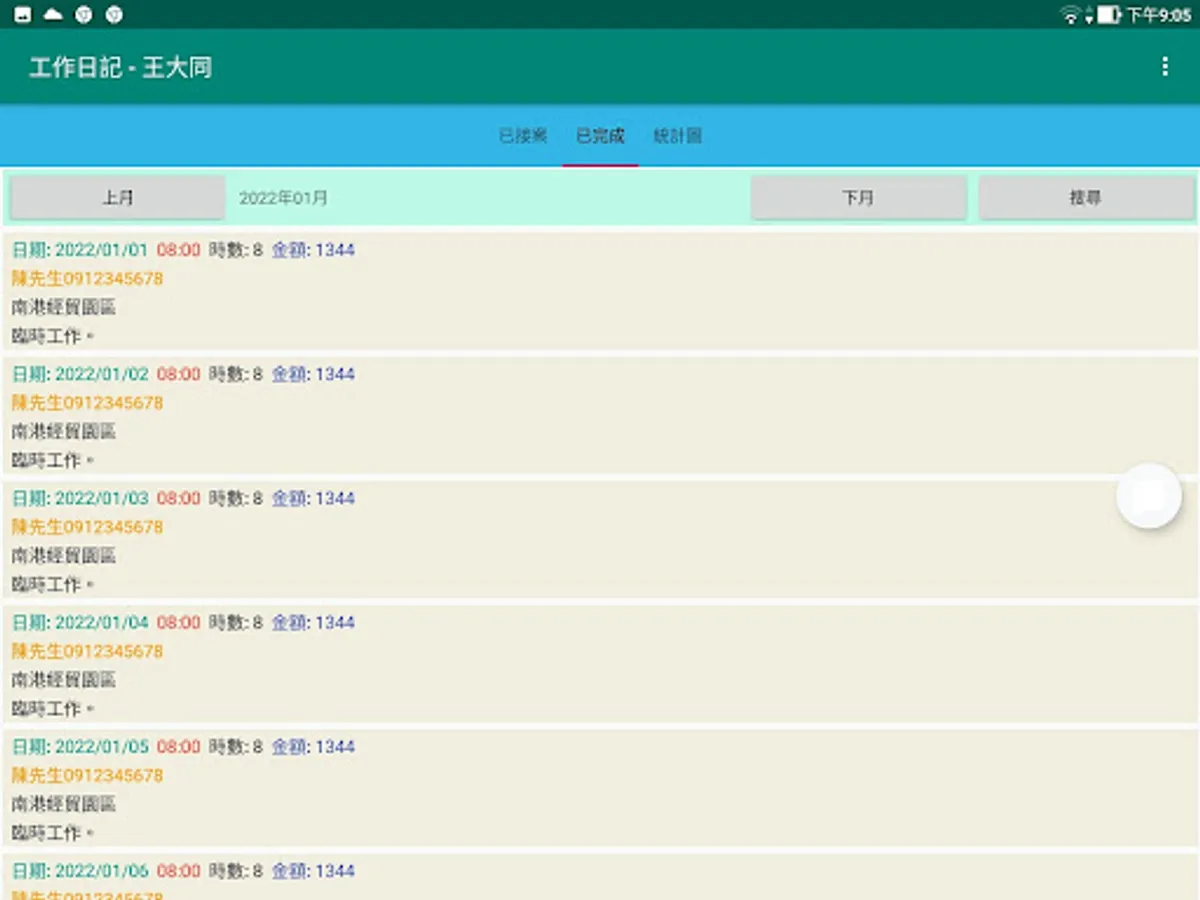The image size is (1200, 900).
Task: Switch to the 統計圖 tab
Action: tap(677, 136)
